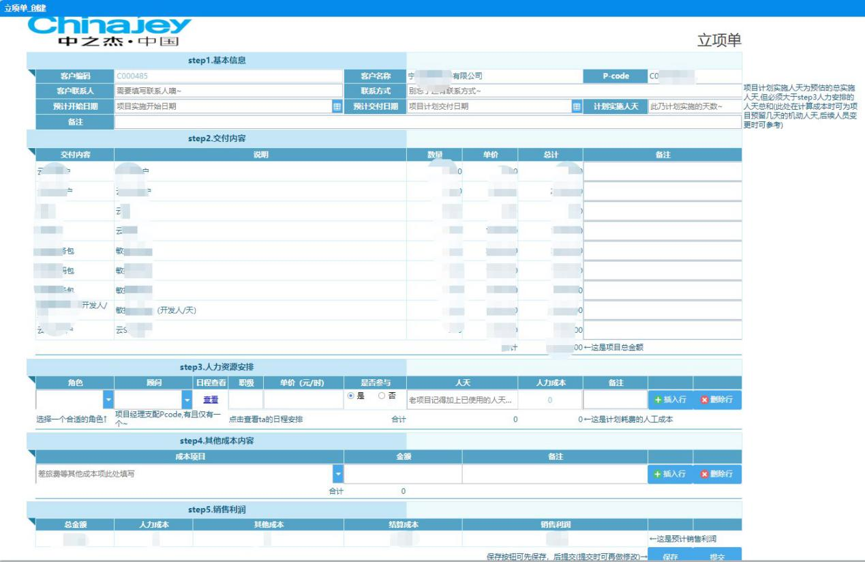Image resolution: width=865 pixels, height=562 pixels.
Task: Click the 客户联系人 input field
Action: point(228,91)
